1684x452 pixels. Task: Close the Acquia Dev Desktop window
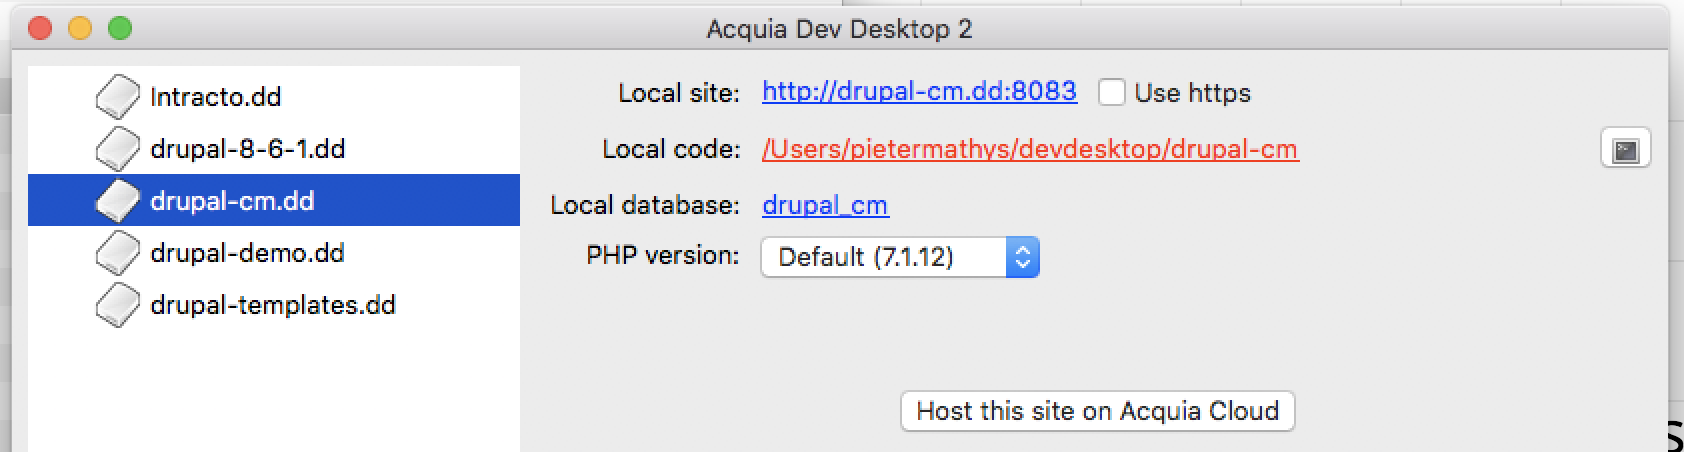[40, 28]
